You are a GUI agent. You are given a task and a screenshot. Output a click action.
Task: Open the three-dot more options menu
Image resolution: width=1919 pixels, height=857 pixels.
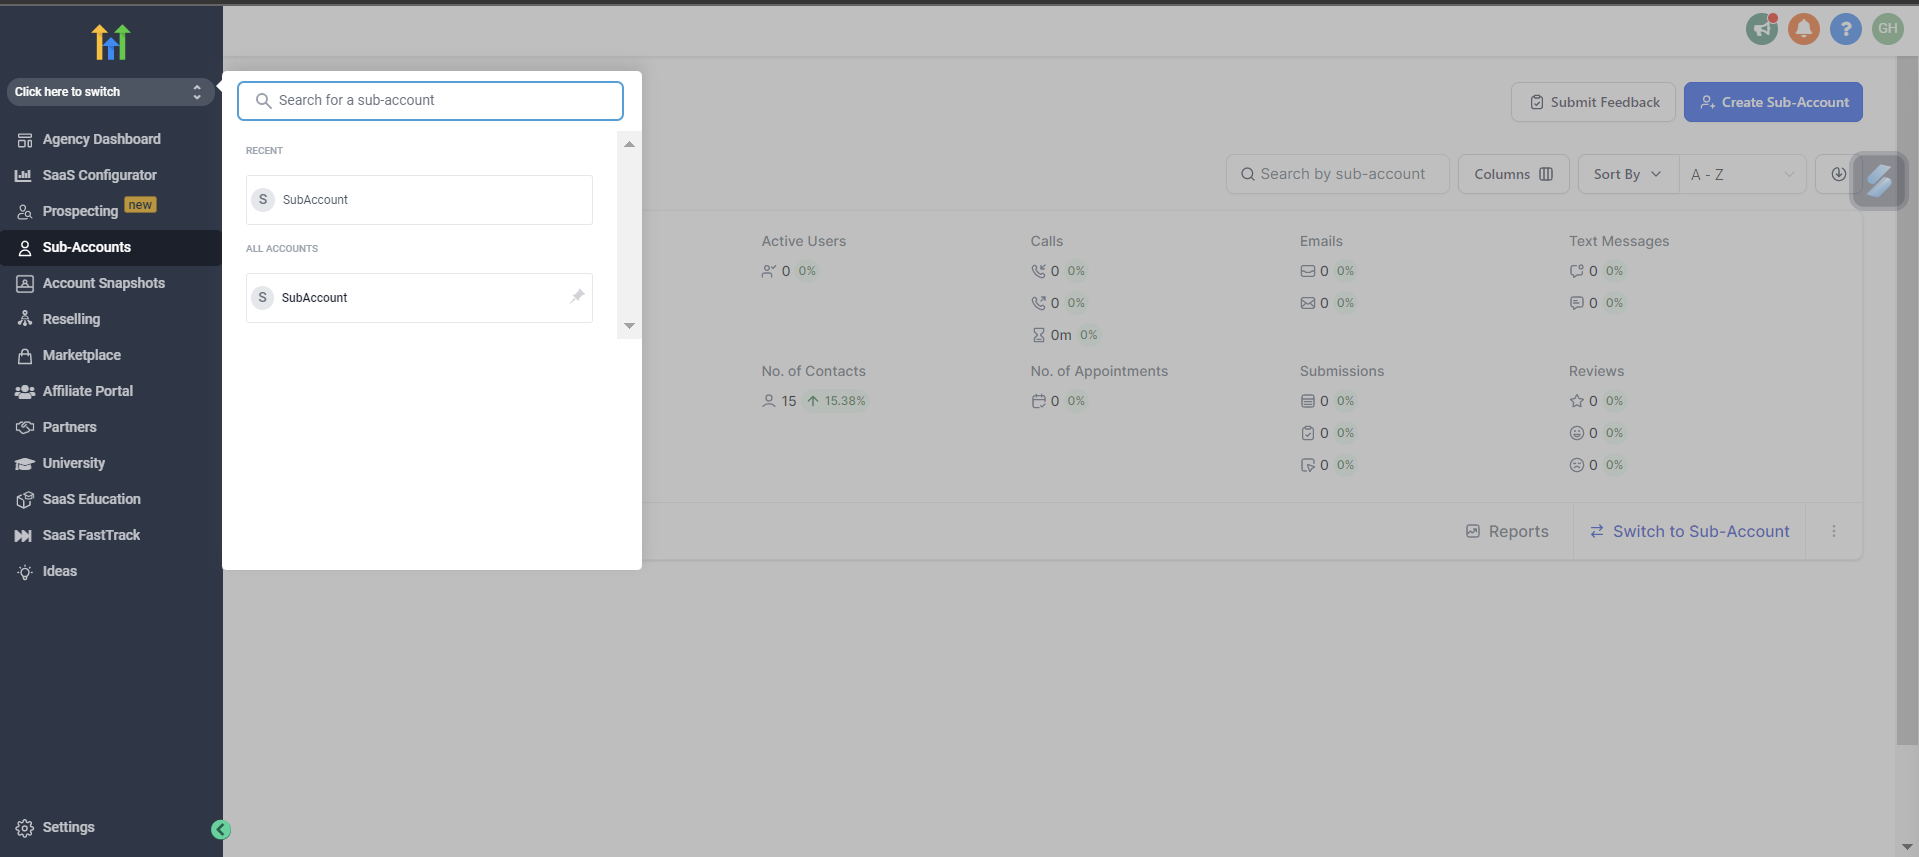[x=1834, y=532]
